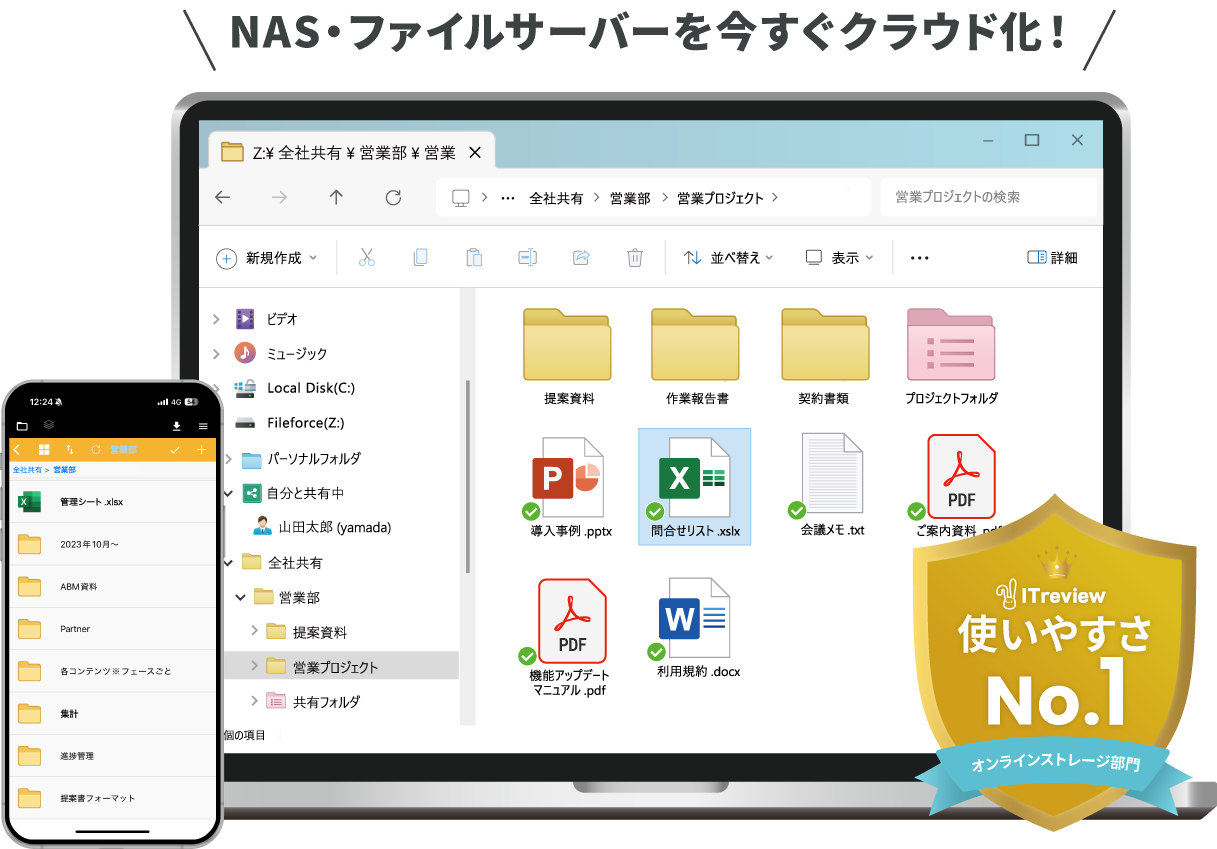The width and height of the screenshot is (1217, 849).
Task: Click the cut scissors icon in toolbar
Action: pyautogui.click(x=366, y=258)
